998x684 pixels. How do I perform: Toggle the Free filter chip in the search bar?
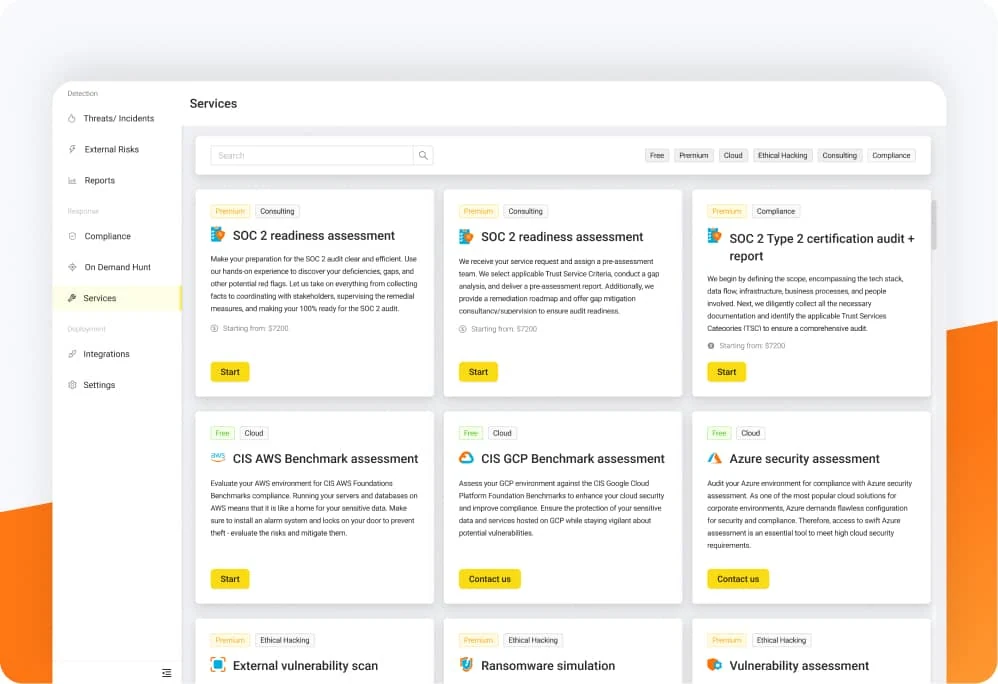[x=657, y=155]
